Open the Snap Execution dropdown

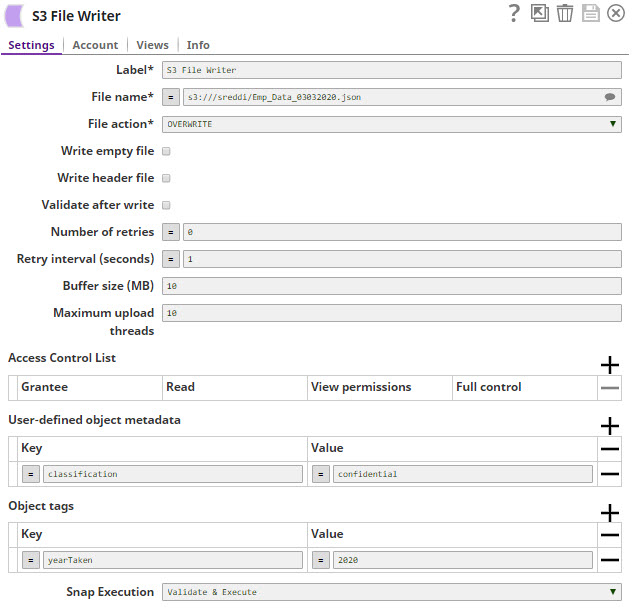coord(391,592)
